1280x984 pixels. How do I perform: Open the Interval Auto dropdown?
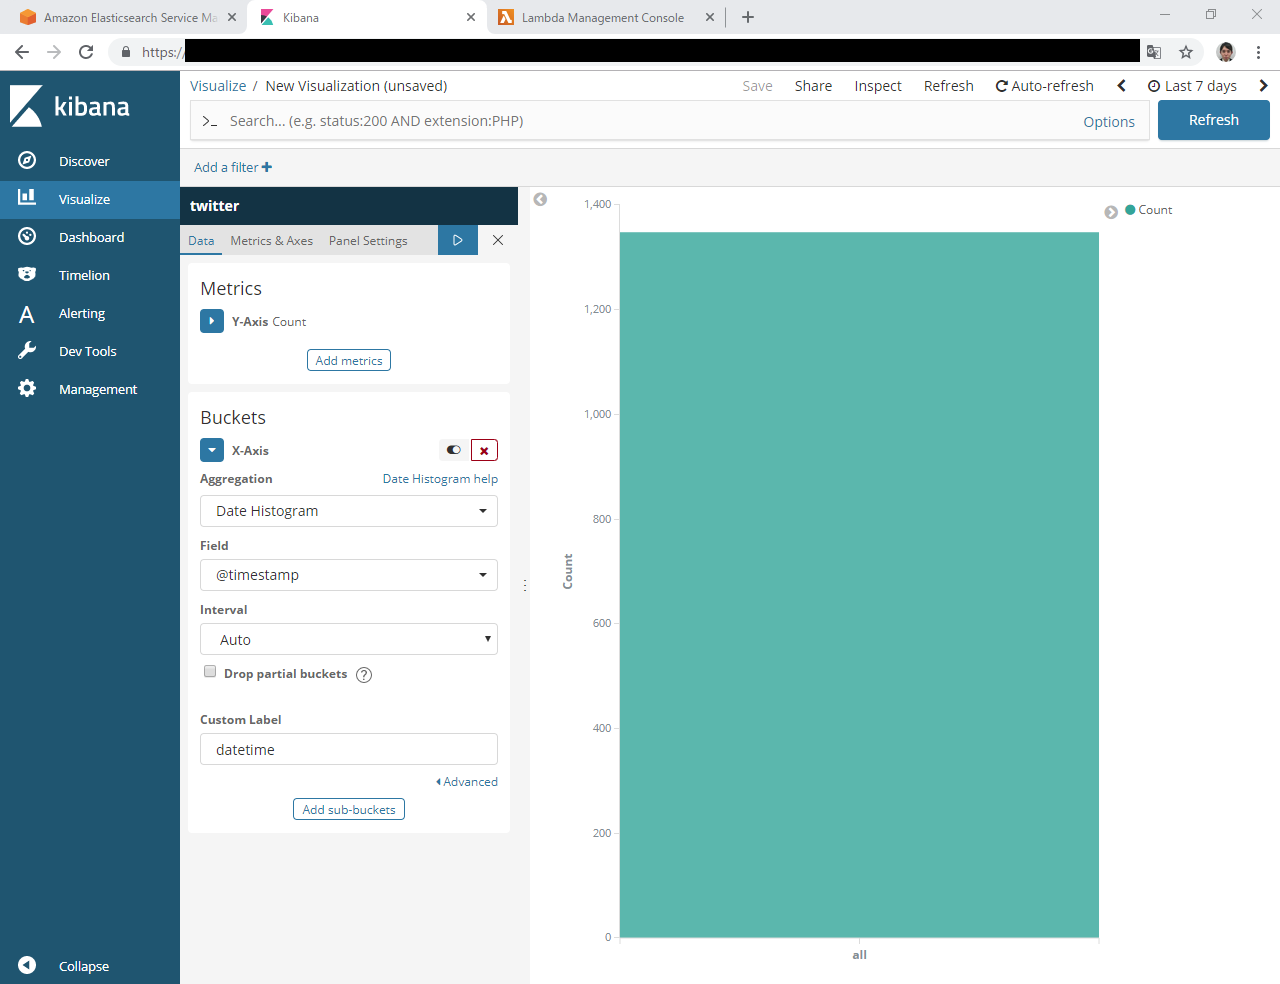[348, 640]
